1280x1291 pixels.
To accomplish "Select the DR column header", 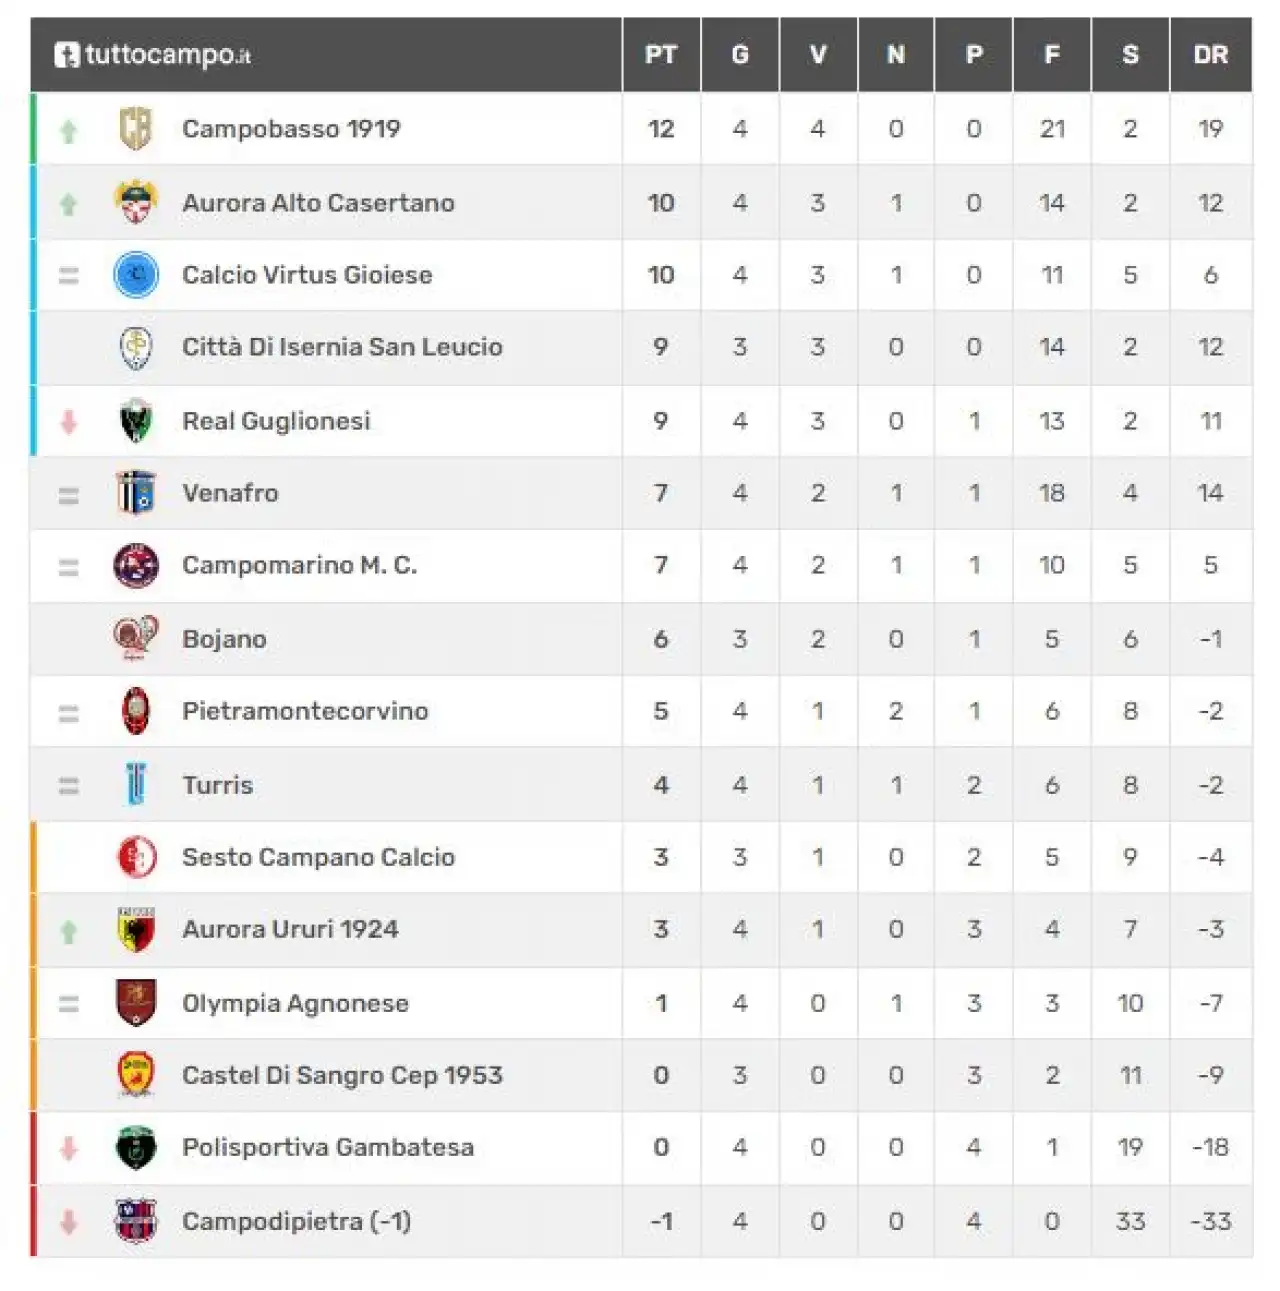I will click(1211, 55).
